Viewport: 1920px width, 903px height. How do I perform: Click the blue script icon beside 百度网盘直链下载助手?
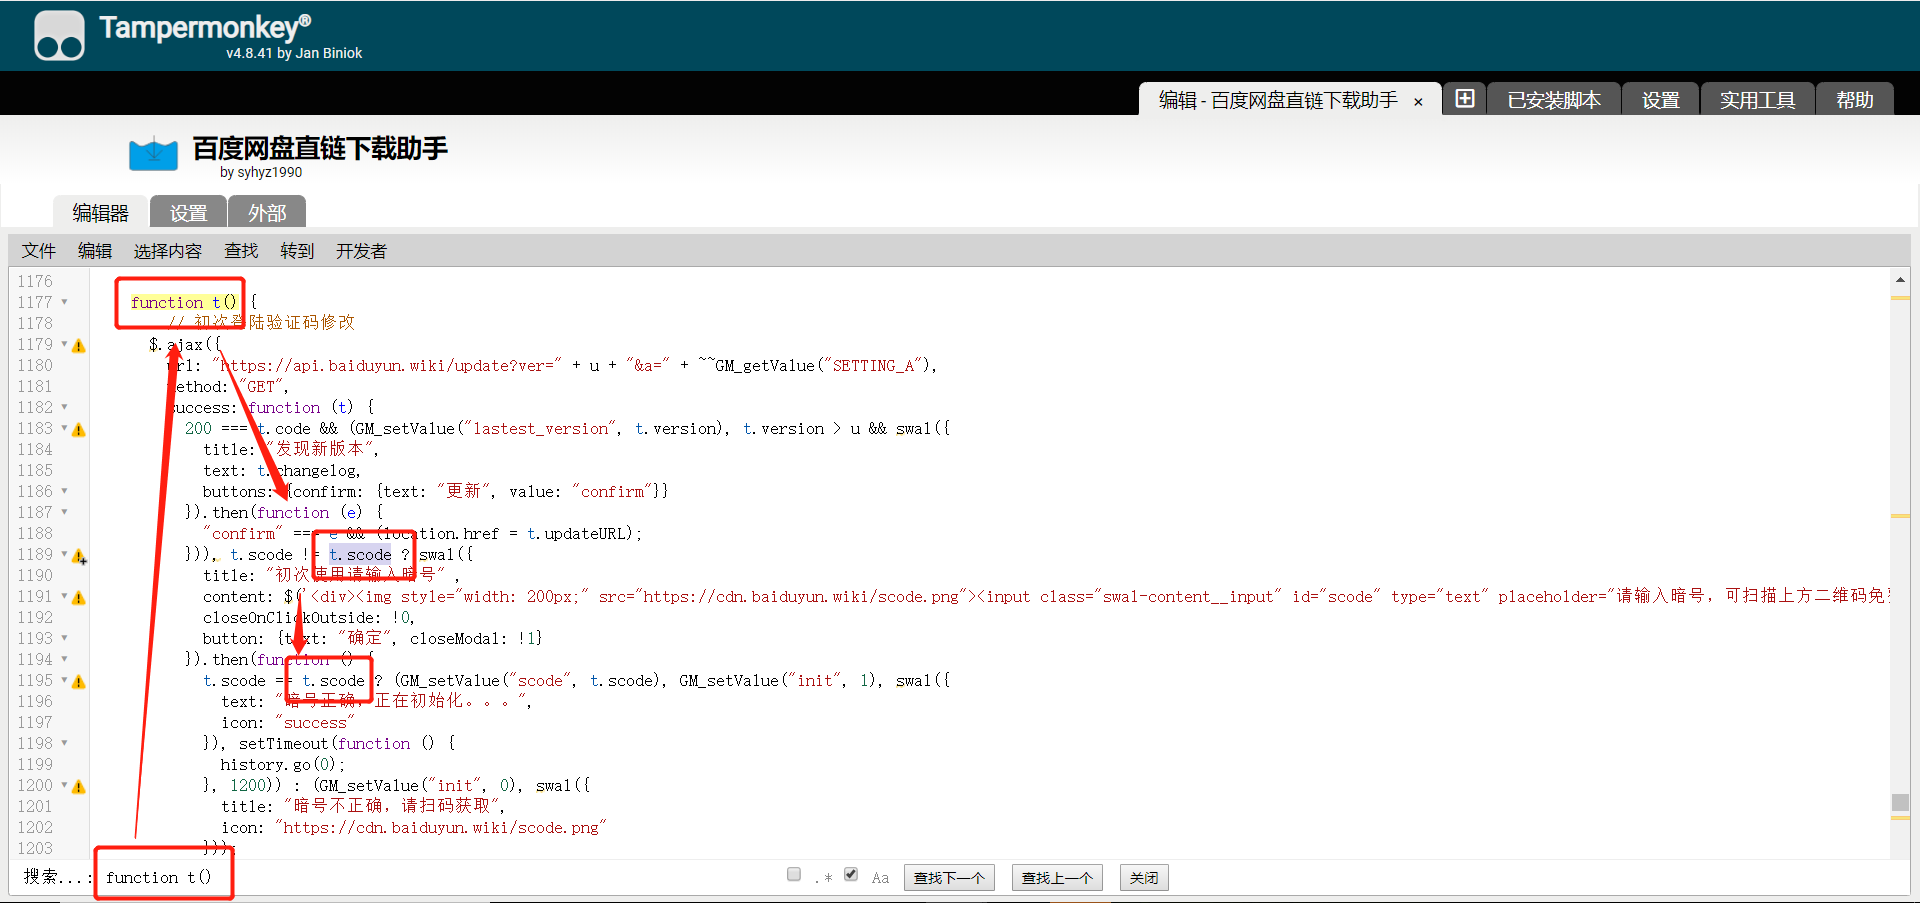[x=153, y=154]
